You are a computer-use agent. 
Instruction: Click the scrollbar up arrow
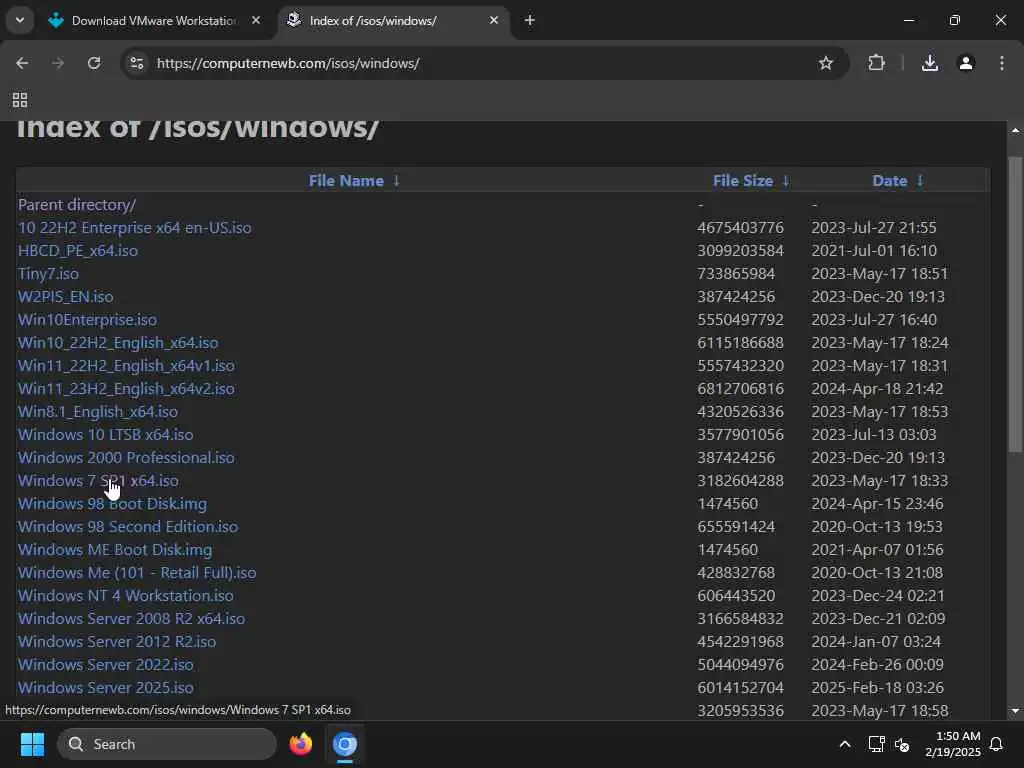click(x=1015, y=131)
